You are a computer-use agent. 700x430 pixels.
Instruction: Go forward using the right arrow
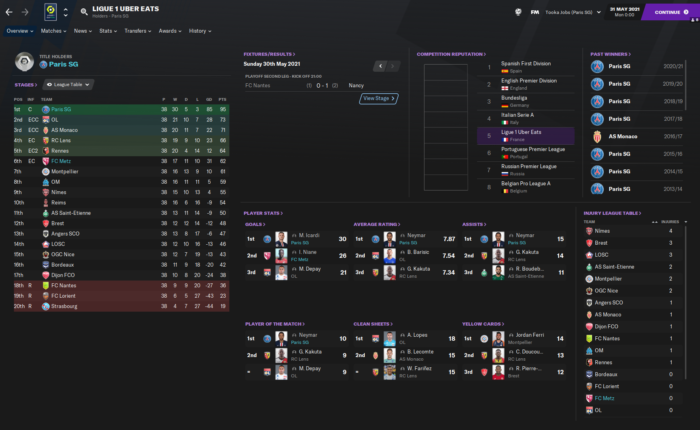pos(25,12)
